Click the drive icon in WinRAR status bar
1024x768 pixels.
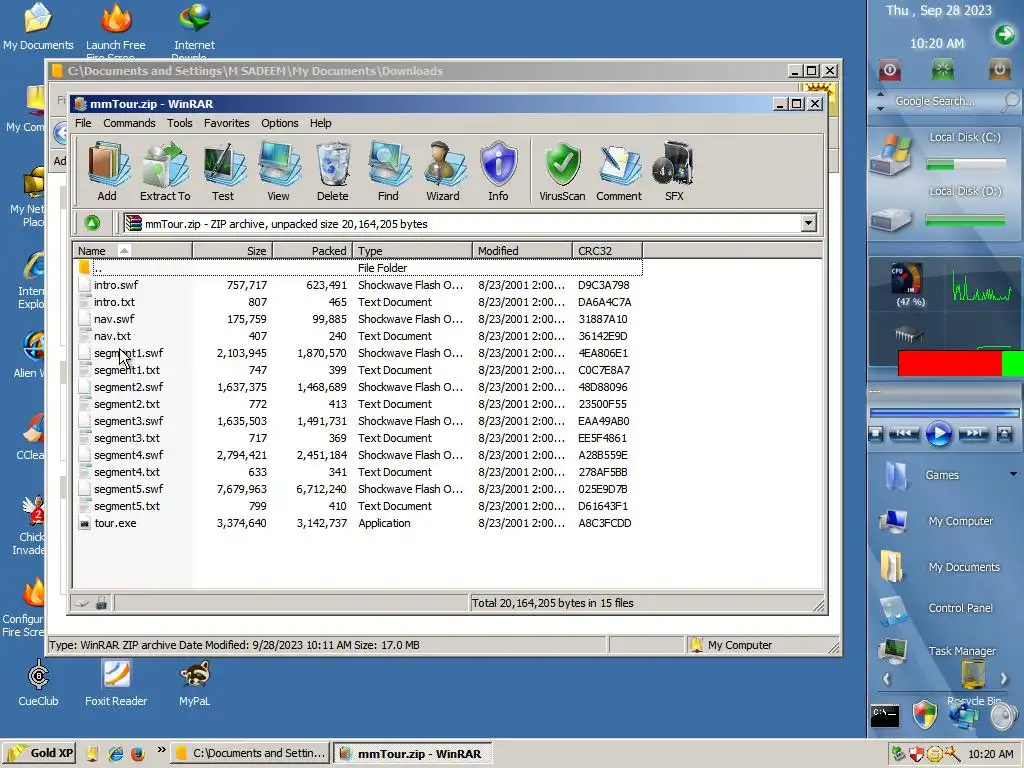click(82, 603)
